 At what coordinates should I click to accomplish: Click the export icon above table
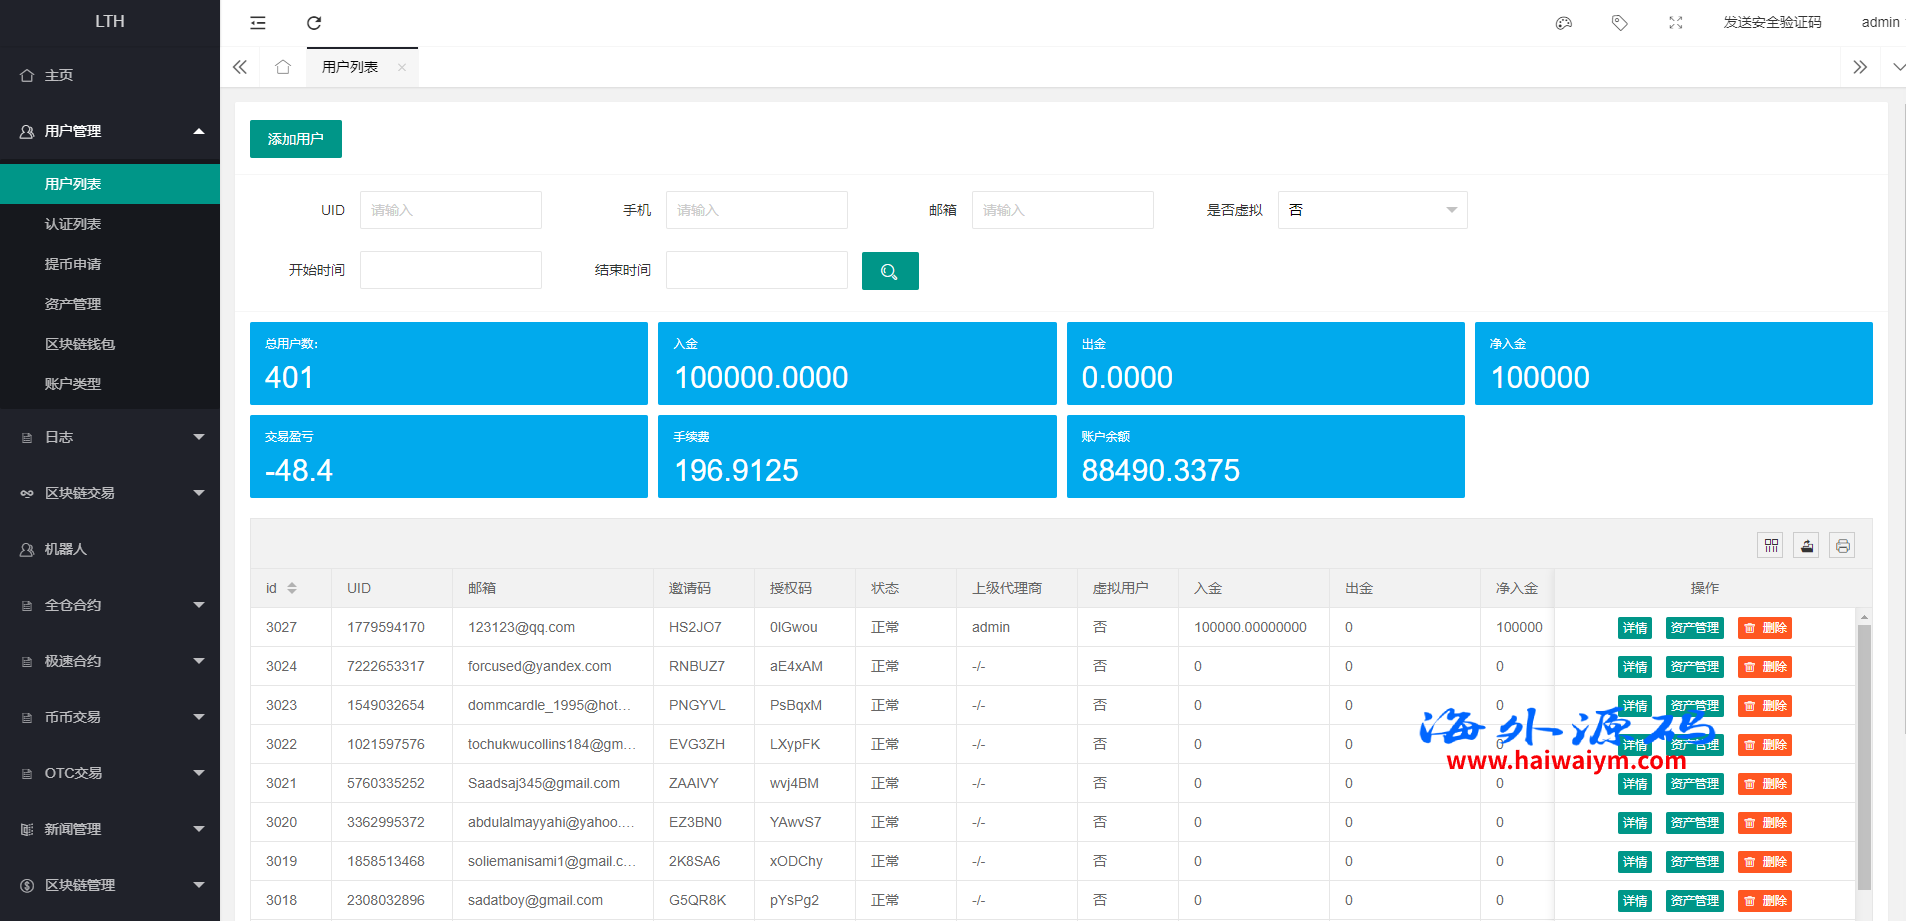1807,545
